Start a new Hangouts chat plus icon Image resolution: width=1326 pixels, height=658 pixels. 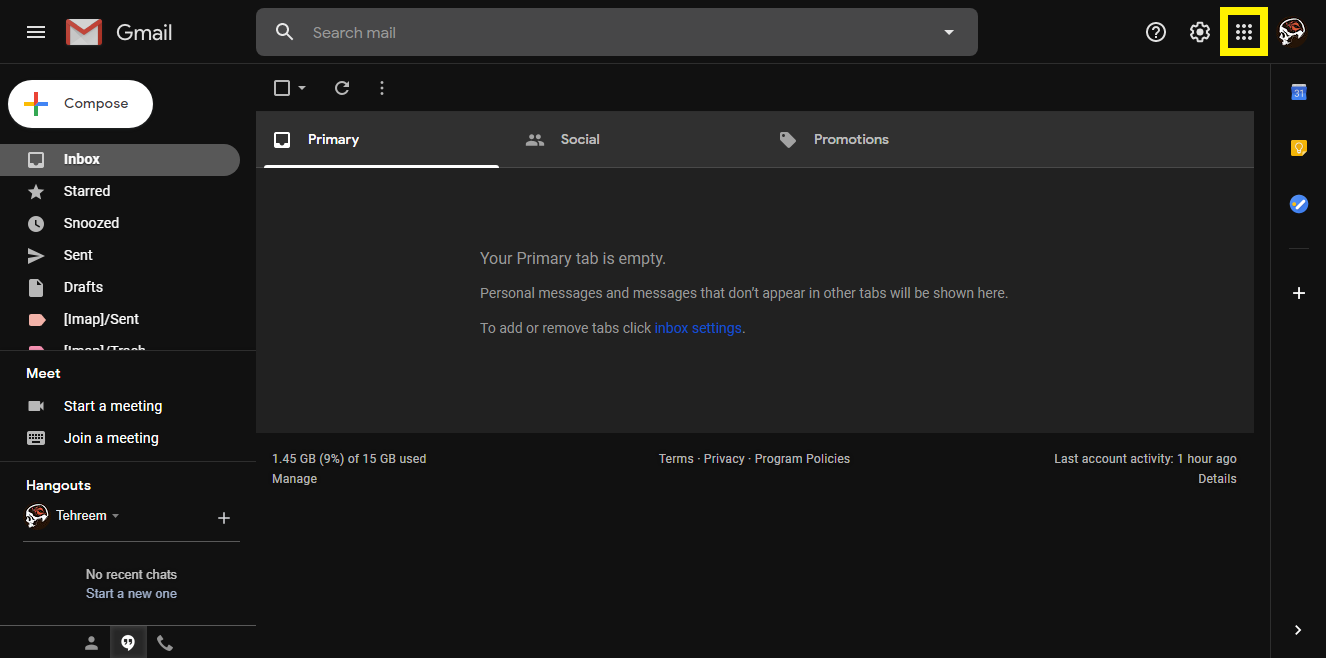[224, 518]
